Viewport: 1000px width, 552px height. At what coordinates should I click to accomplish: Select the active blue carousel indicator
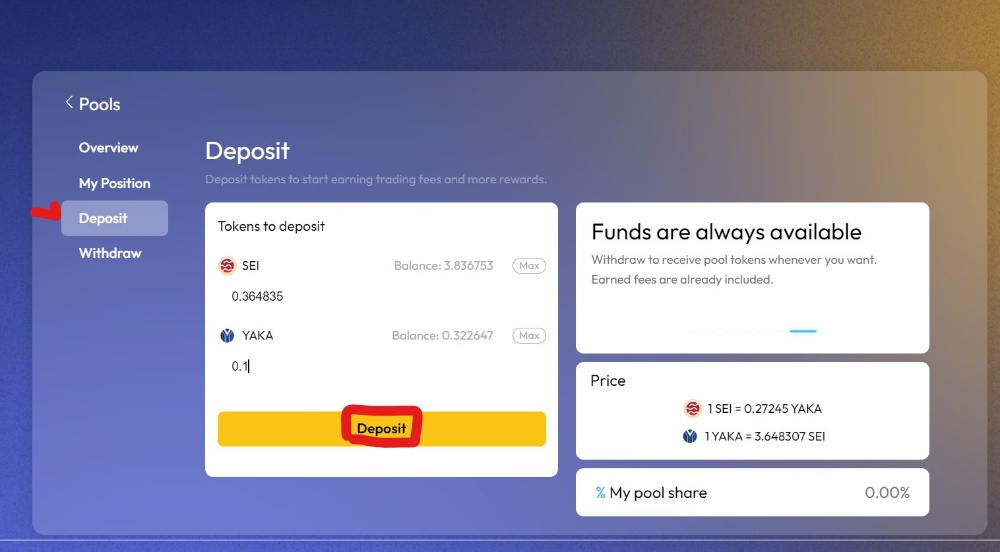point(803,330)
